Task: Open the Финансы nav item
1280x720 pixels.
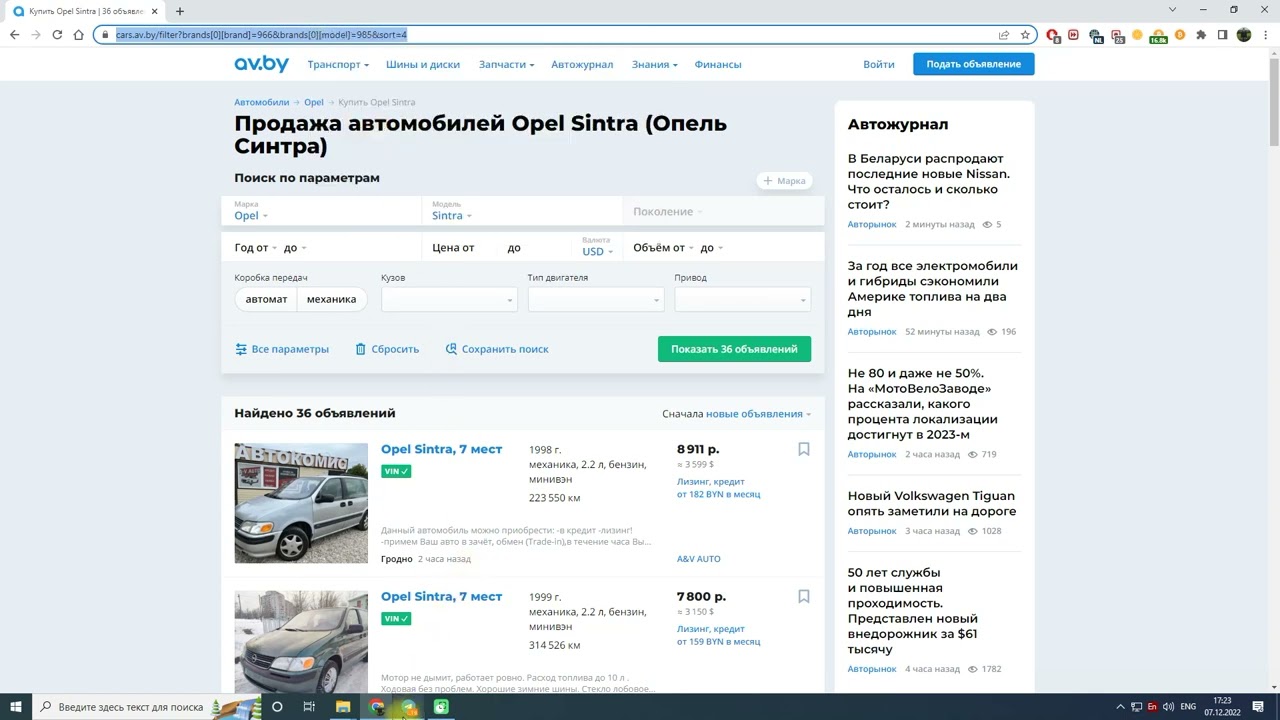Action: (x=718, y=65)
